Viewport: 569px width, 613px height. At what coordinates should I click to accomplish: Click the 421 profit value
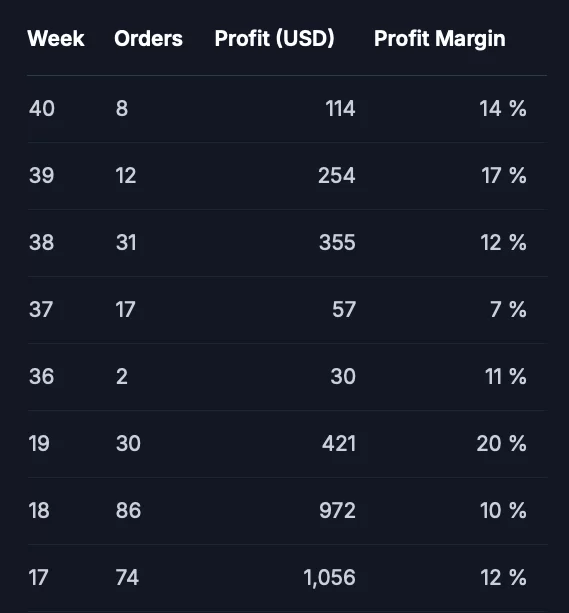(339, 443)
